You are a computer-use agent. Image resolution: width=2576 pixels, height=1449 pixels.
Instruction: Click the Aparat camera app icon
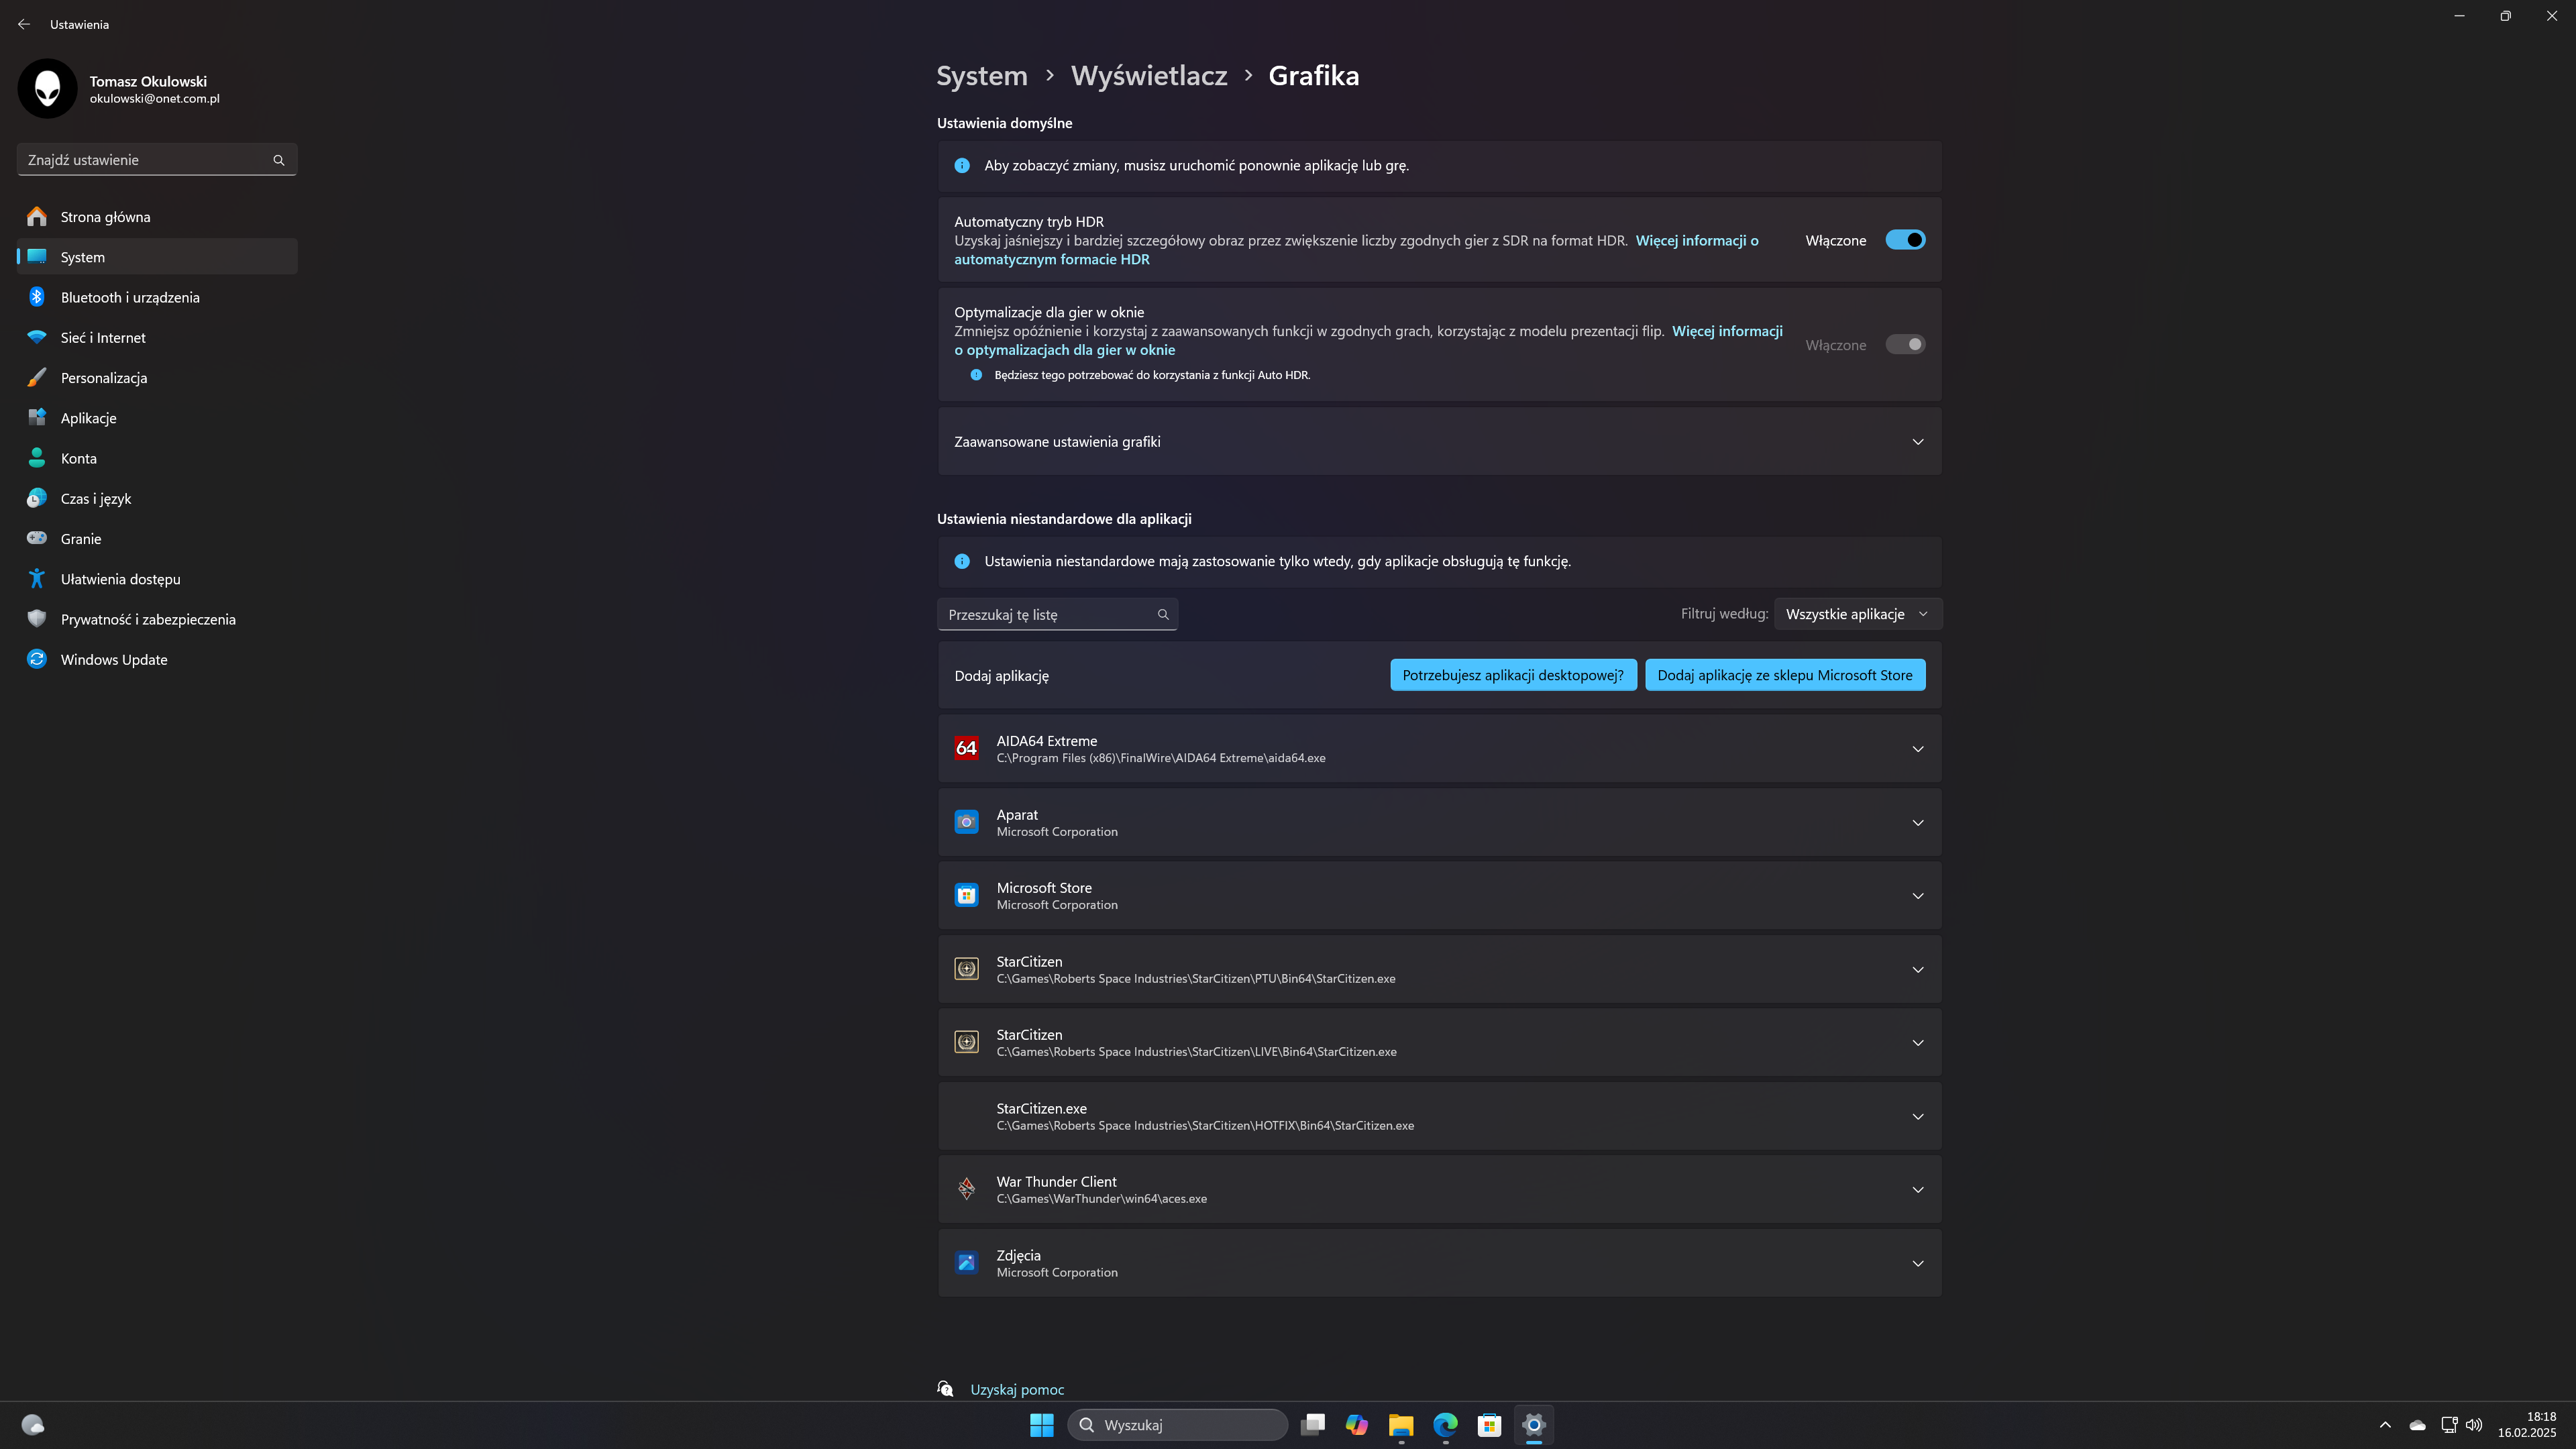coord(966,822)
